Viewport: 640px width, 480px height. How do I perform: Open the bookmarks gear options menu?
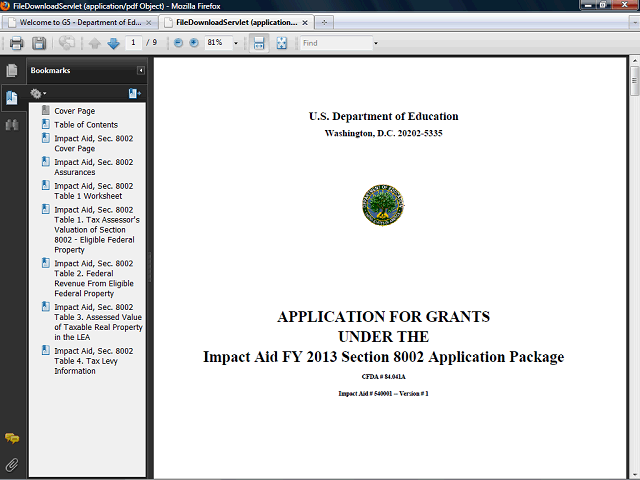click(39, 93)
